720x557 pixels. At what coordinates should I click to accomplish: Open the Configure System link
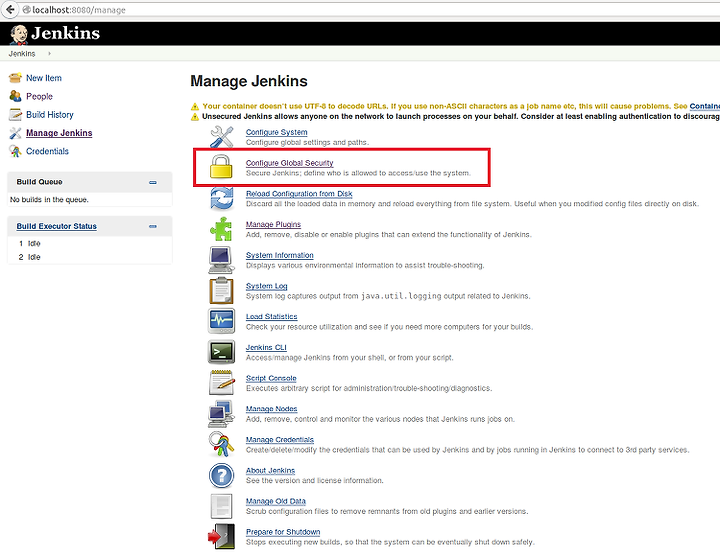pyautogui.click(x=276, y=132)
